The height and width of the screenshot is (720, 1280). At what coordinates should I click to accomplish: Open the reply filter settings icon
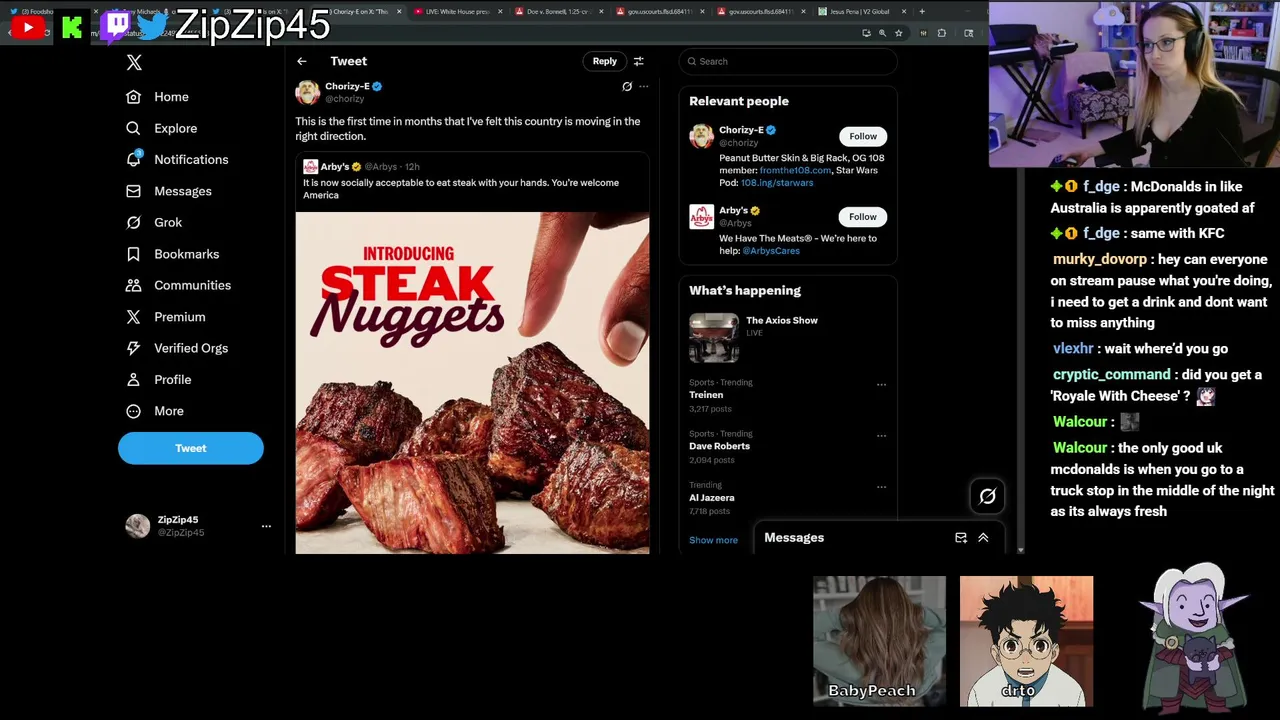(x=639, y=61)
